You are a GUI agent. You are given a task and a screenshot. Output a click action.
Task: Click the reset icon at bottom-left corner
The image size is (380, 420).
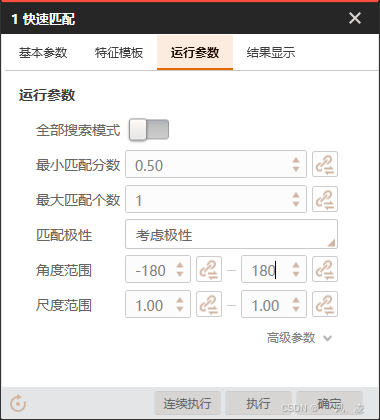click(x=18, y=403)
